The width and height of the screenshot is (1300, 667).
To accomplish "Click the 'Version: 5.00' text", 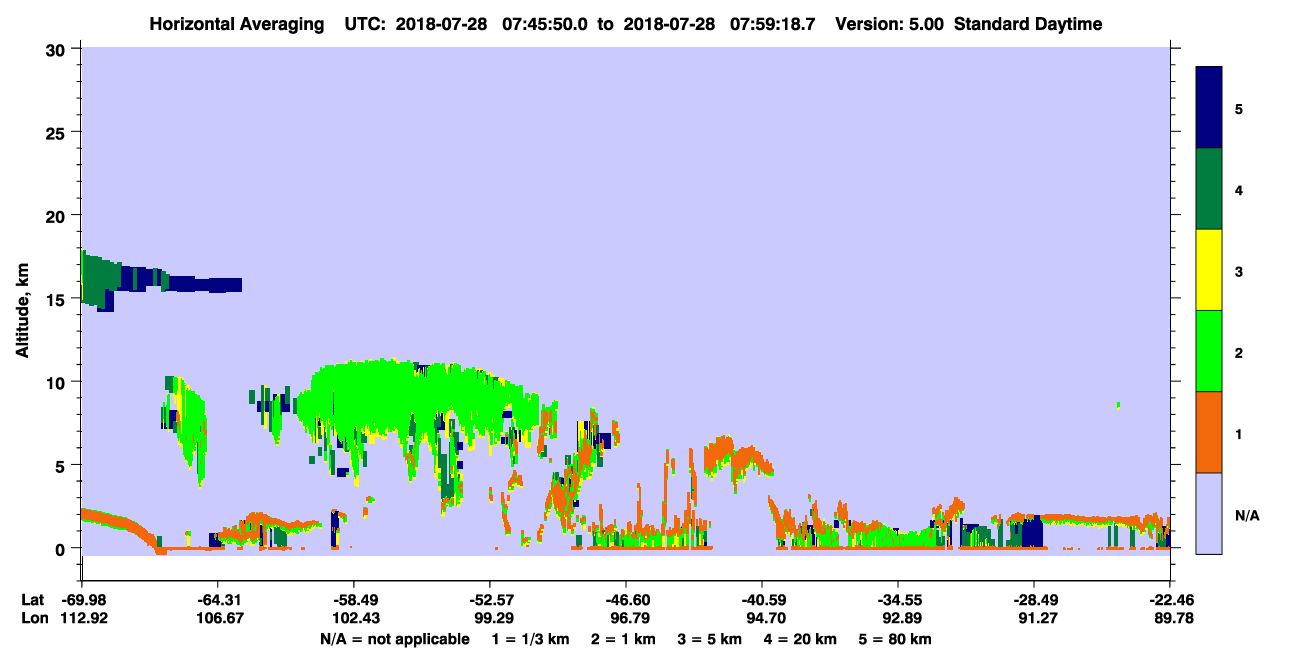I will pyautogui.click(x=889, y=24).
